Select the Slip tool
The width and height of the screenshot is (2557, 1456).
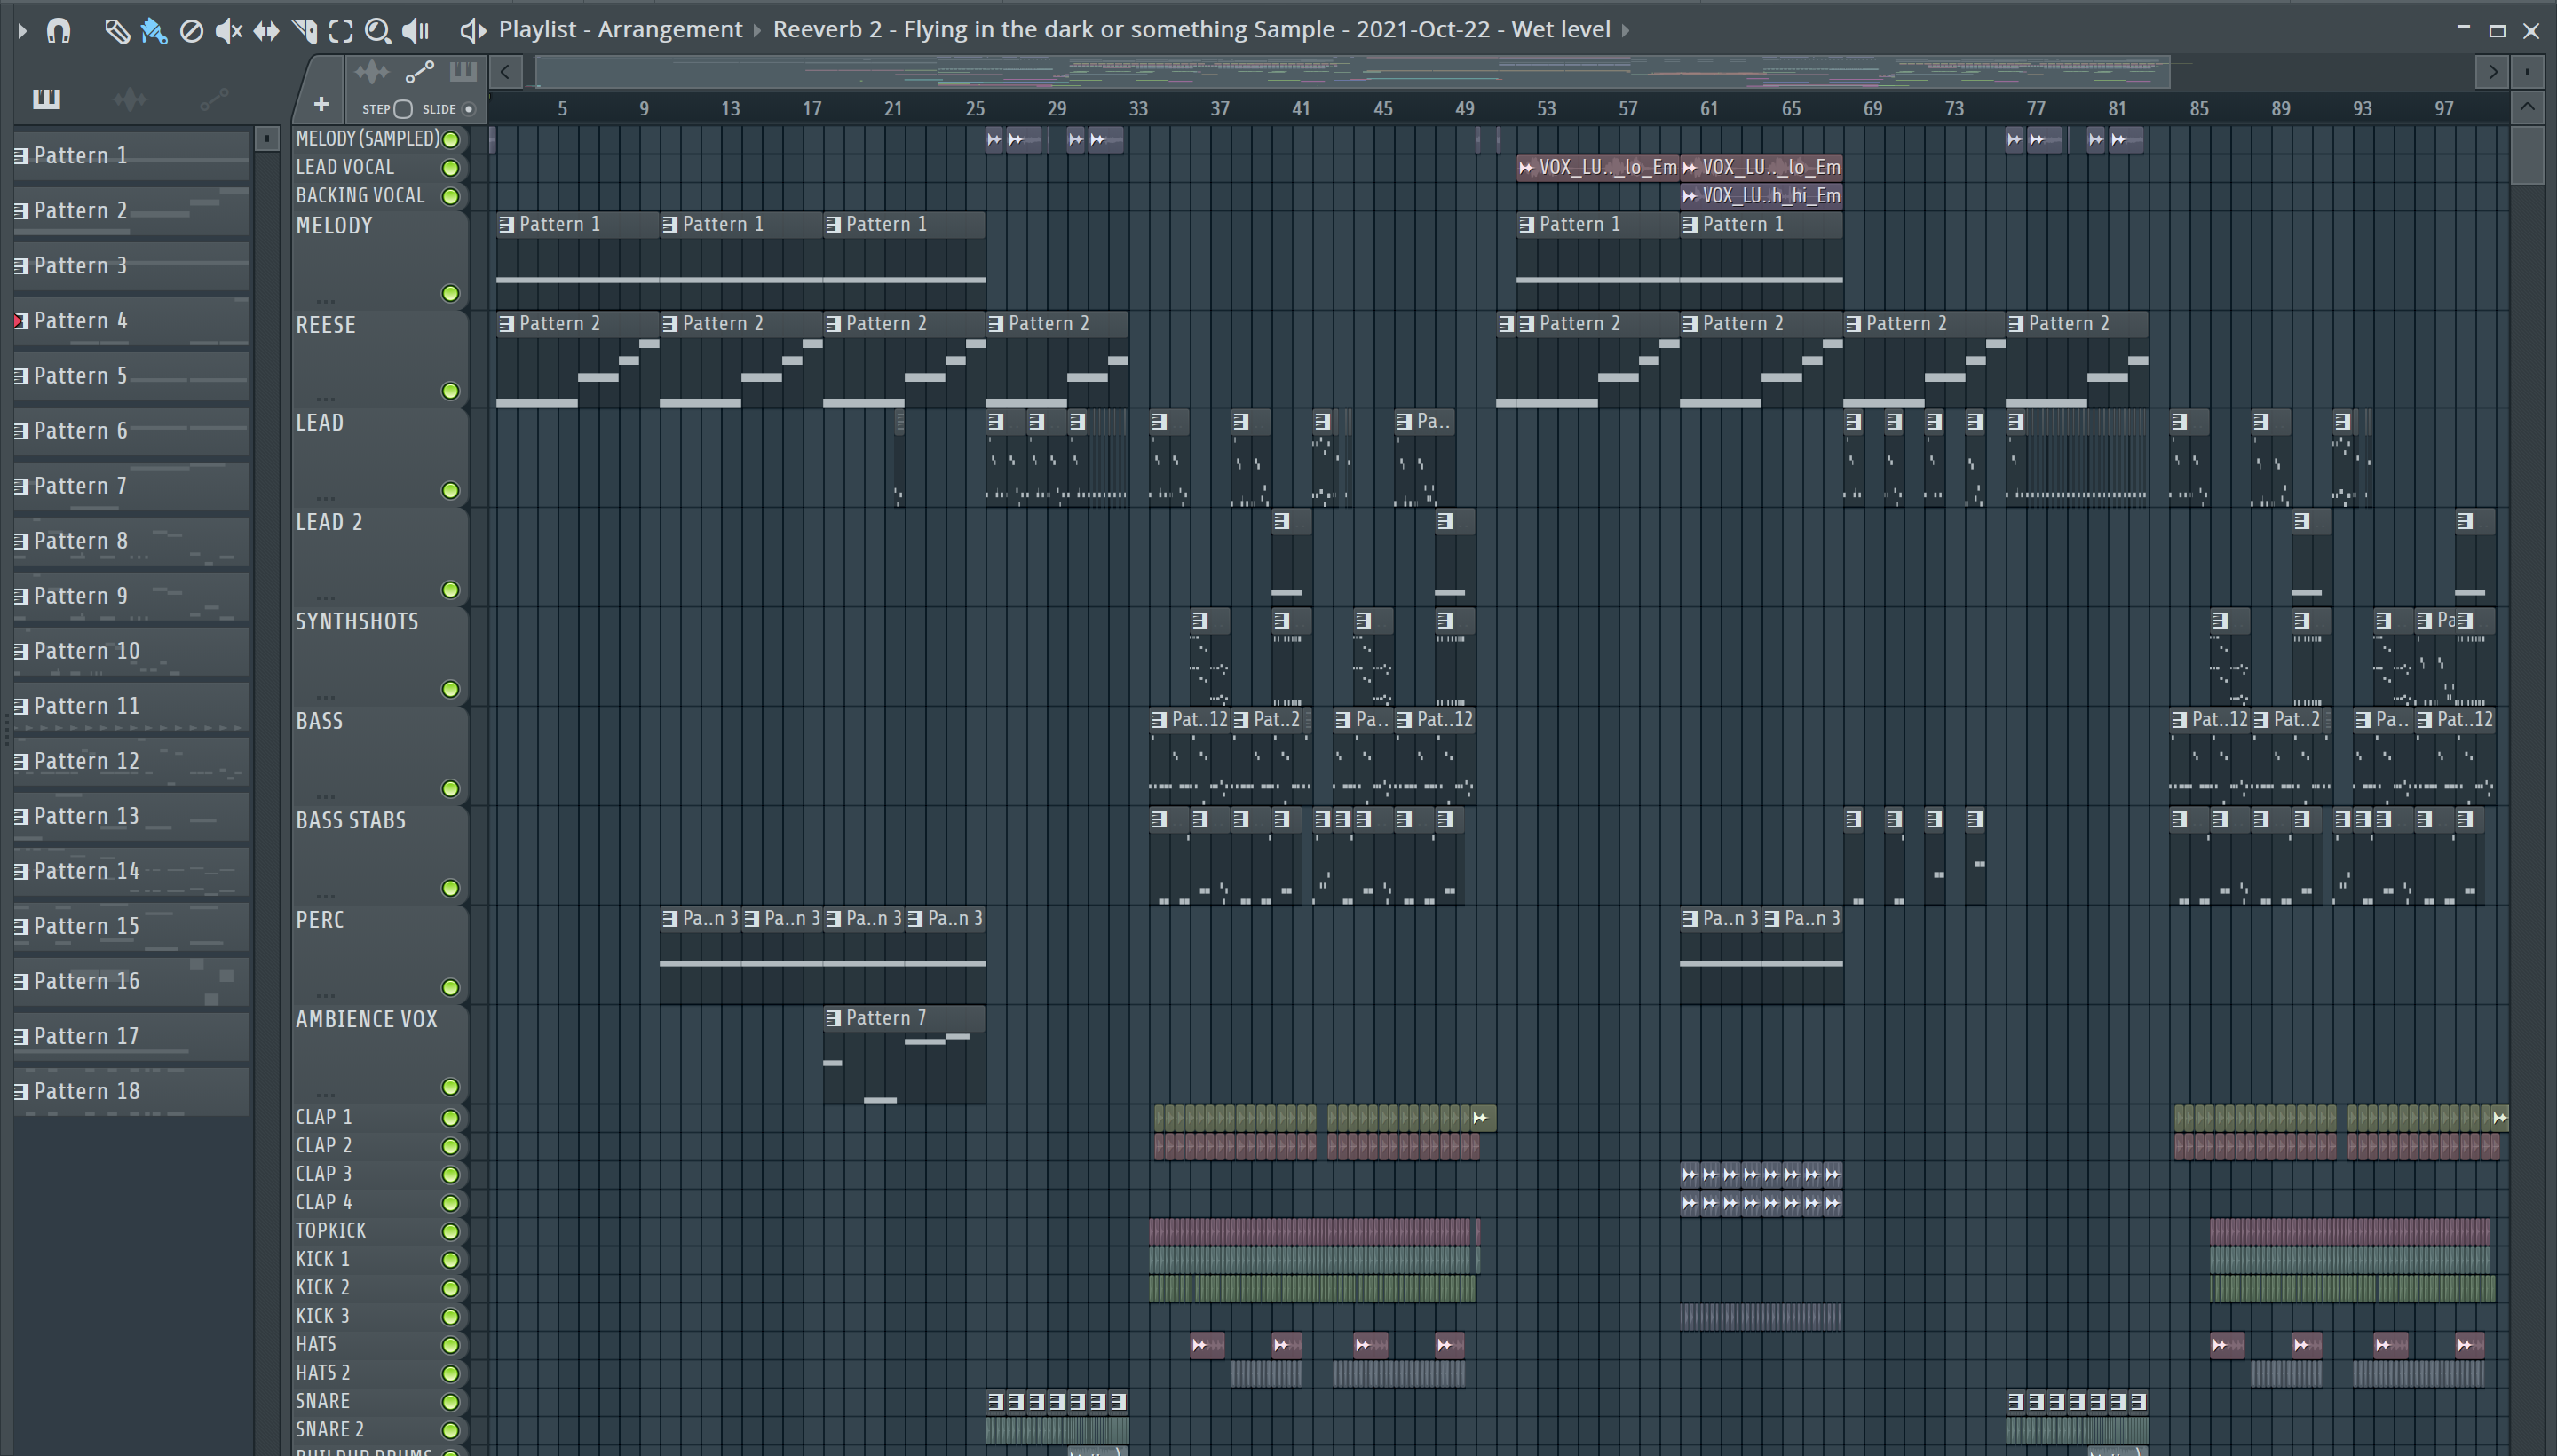266,31
